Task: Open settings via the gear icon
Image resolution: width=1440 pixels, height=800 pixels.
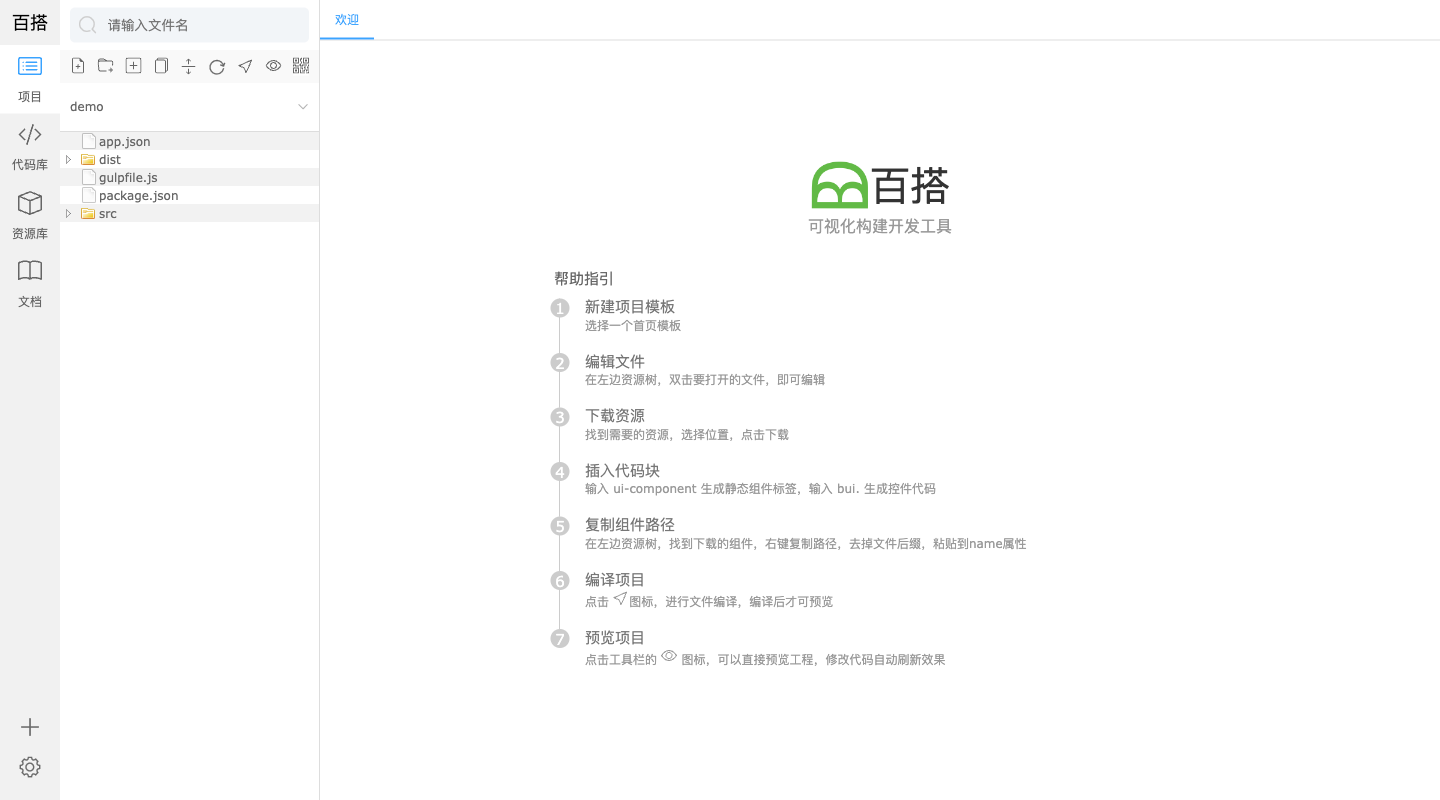Action: point(30,767)
